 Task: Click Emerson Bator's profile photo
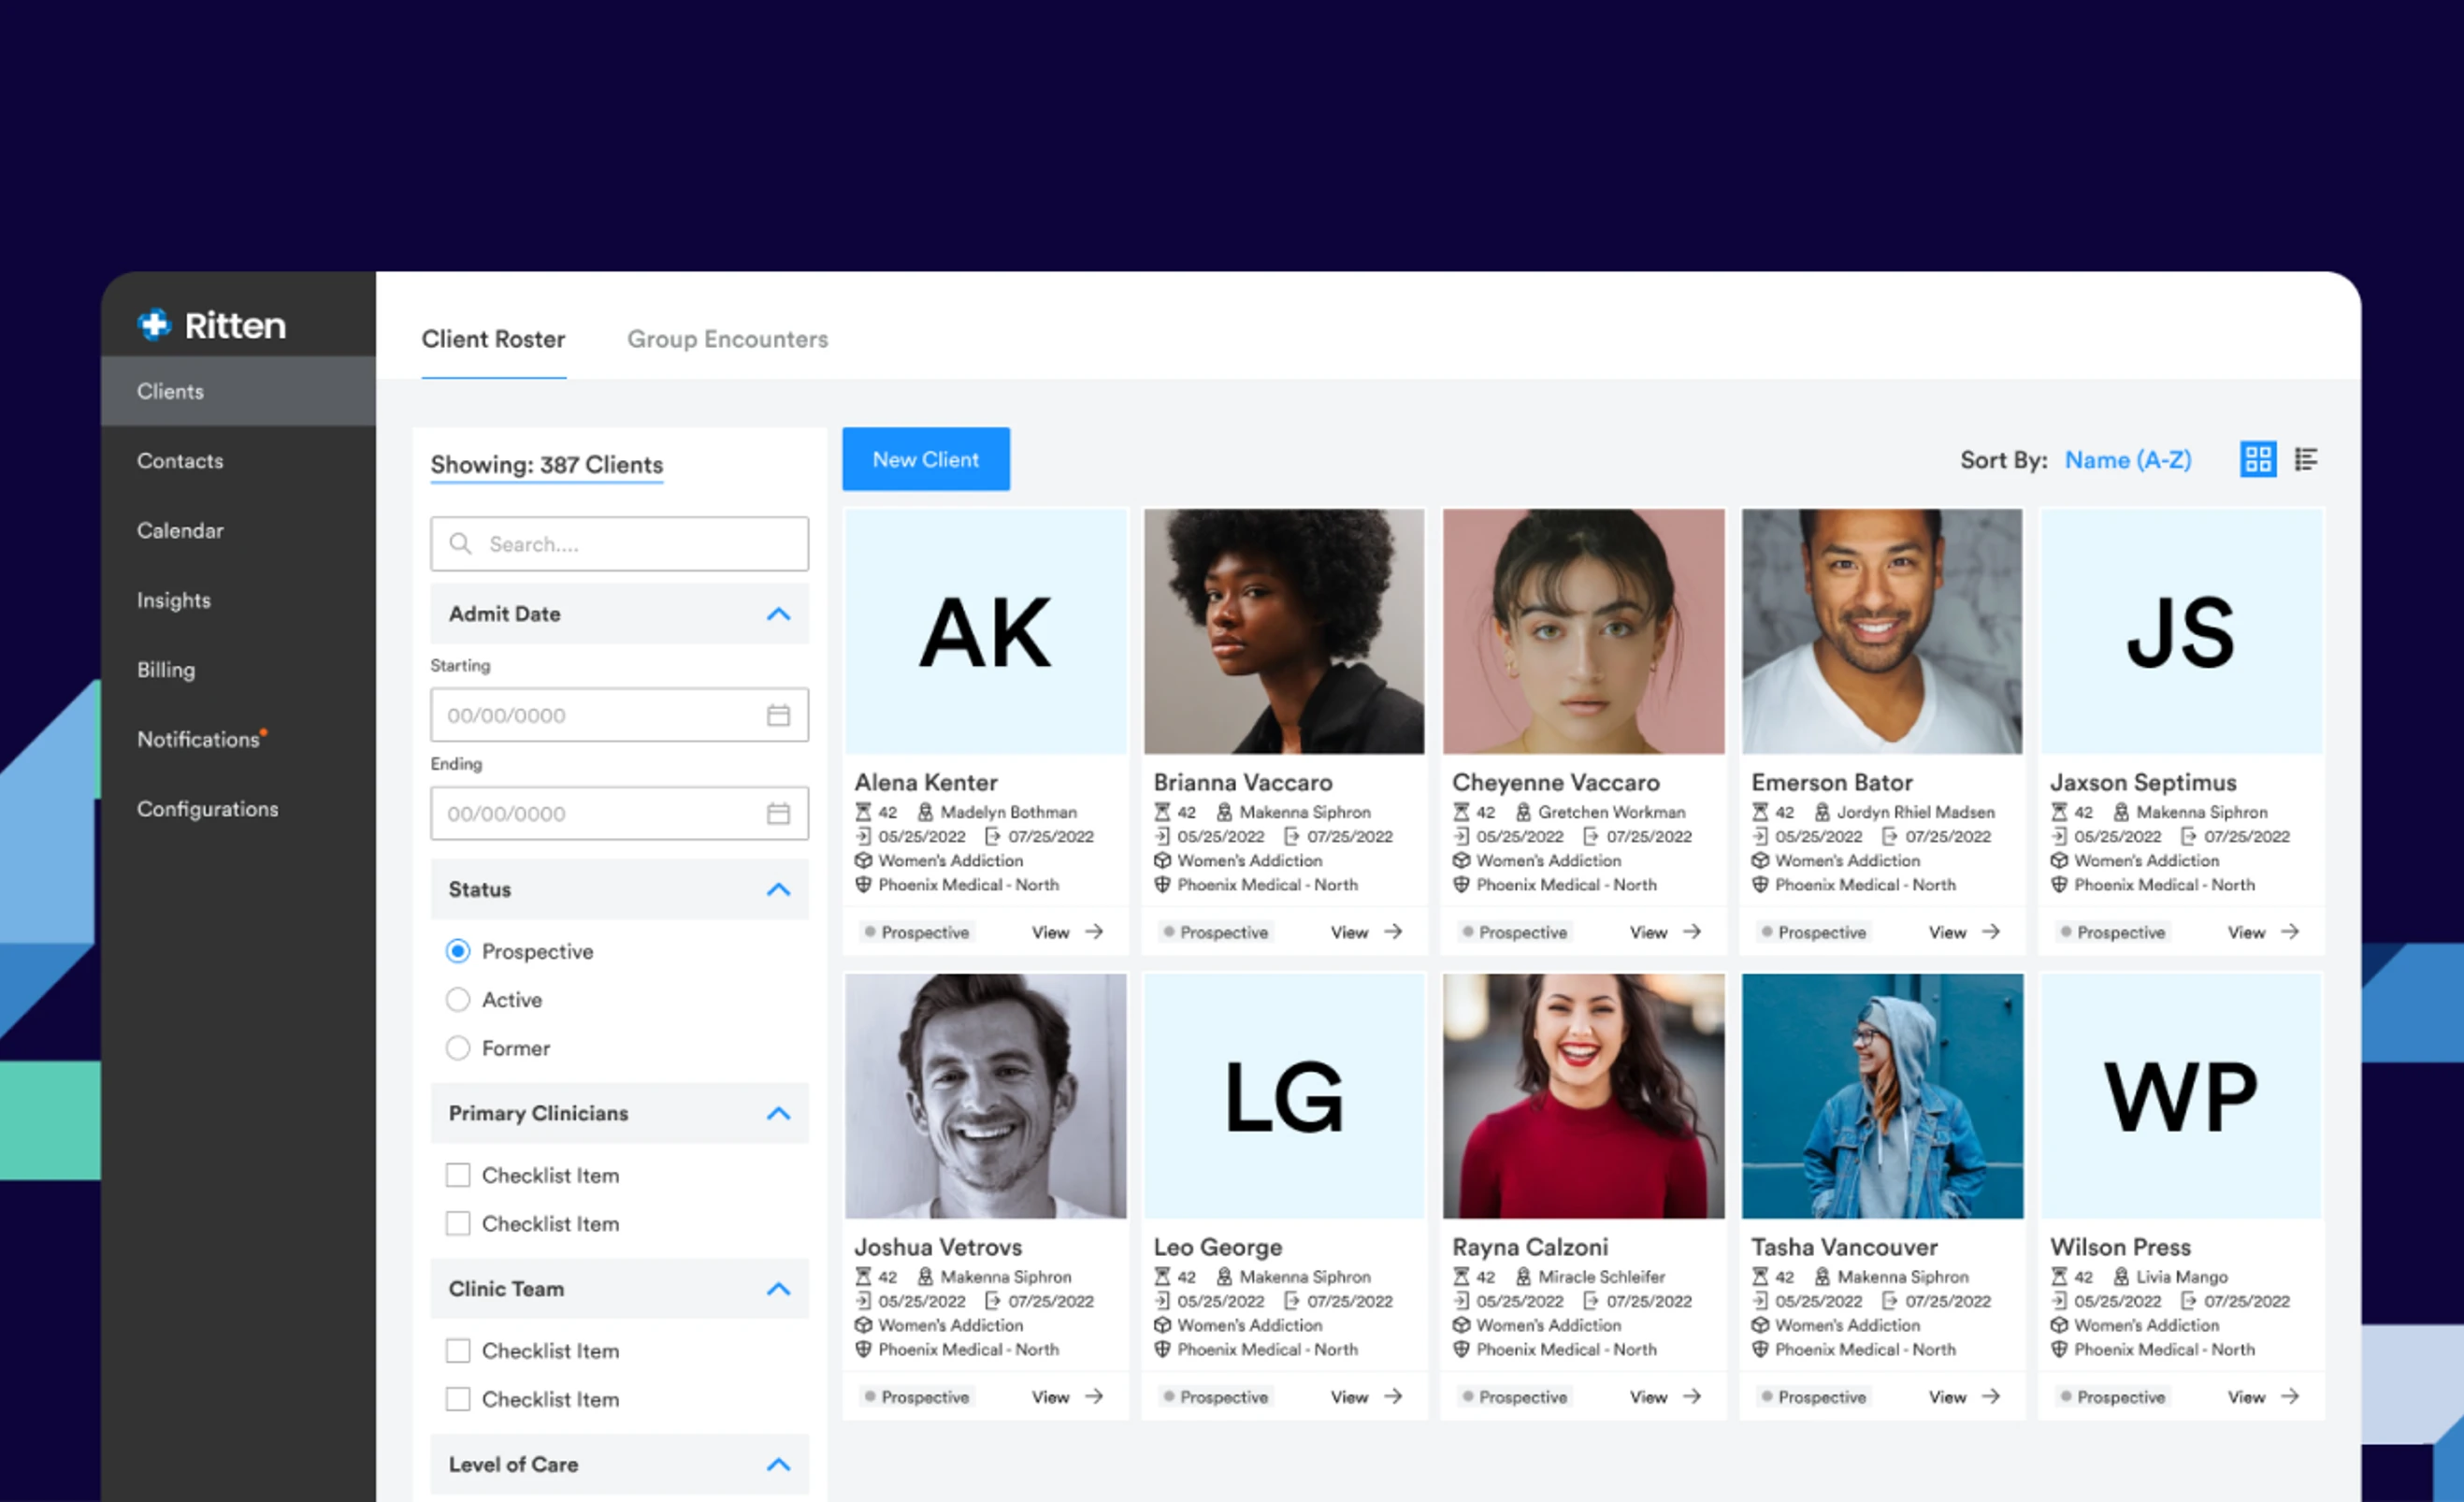point(1881,631)
